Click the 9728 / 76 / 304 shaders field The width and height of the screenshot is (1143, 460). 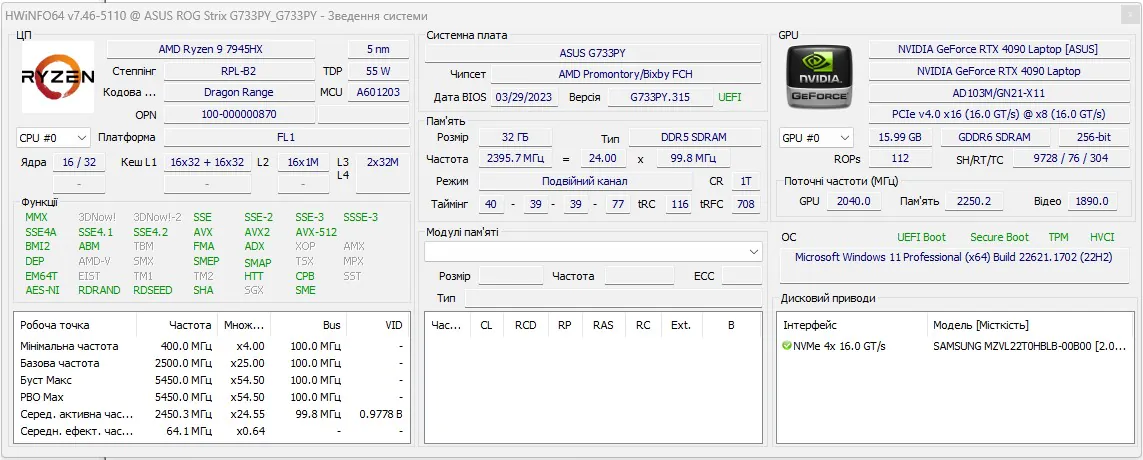pyautogui.click(x=1071, y=158)
